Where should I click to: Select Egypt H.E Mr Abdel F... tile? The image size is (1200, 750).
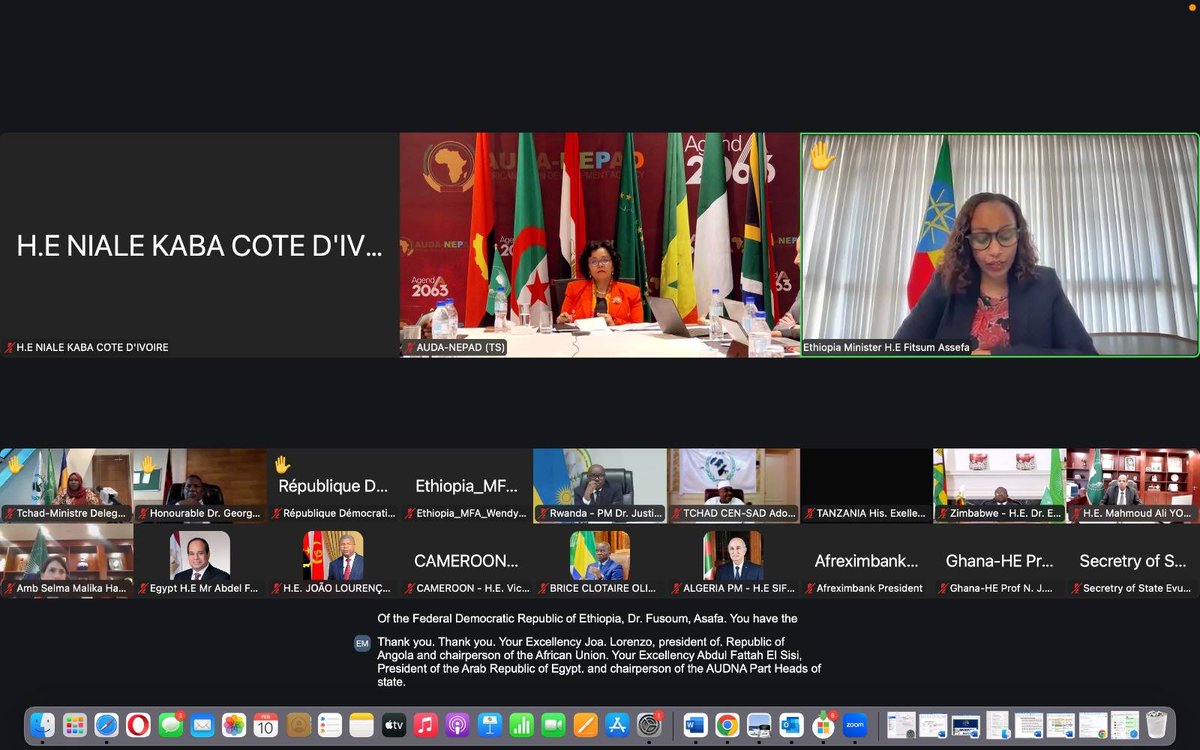pos(200,561)
